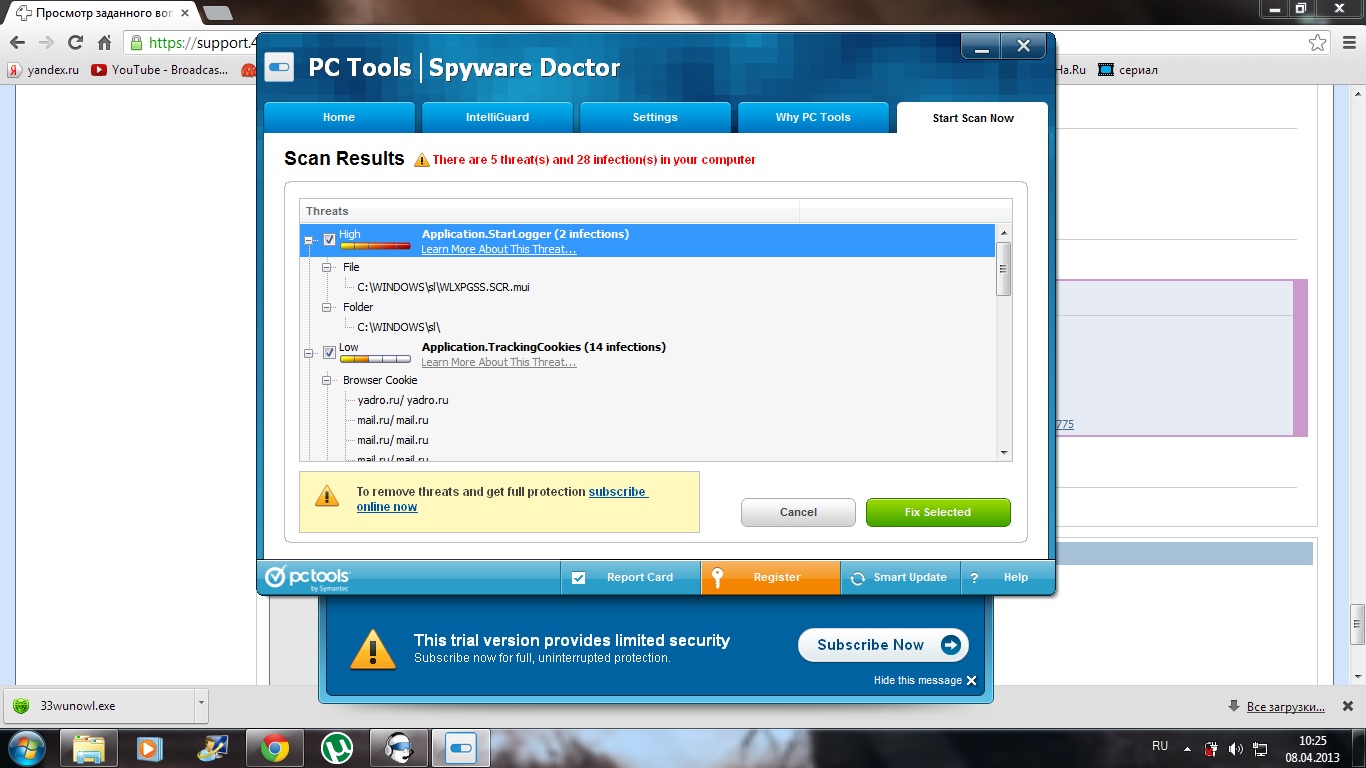Click the yellow warning icon in the subscribe notice
The image size is (1366, 768).
coord(327,496)
